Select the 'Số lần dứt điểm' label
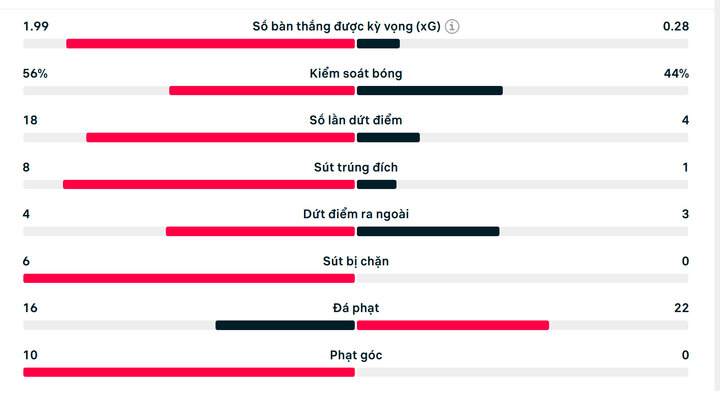The width and height of the screenshot is (720, 411). pos(356,120)
